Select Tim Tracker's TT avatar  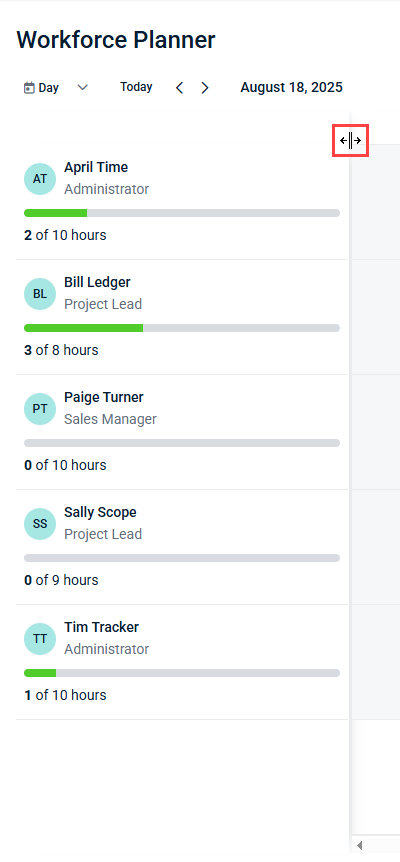[40, 638]
